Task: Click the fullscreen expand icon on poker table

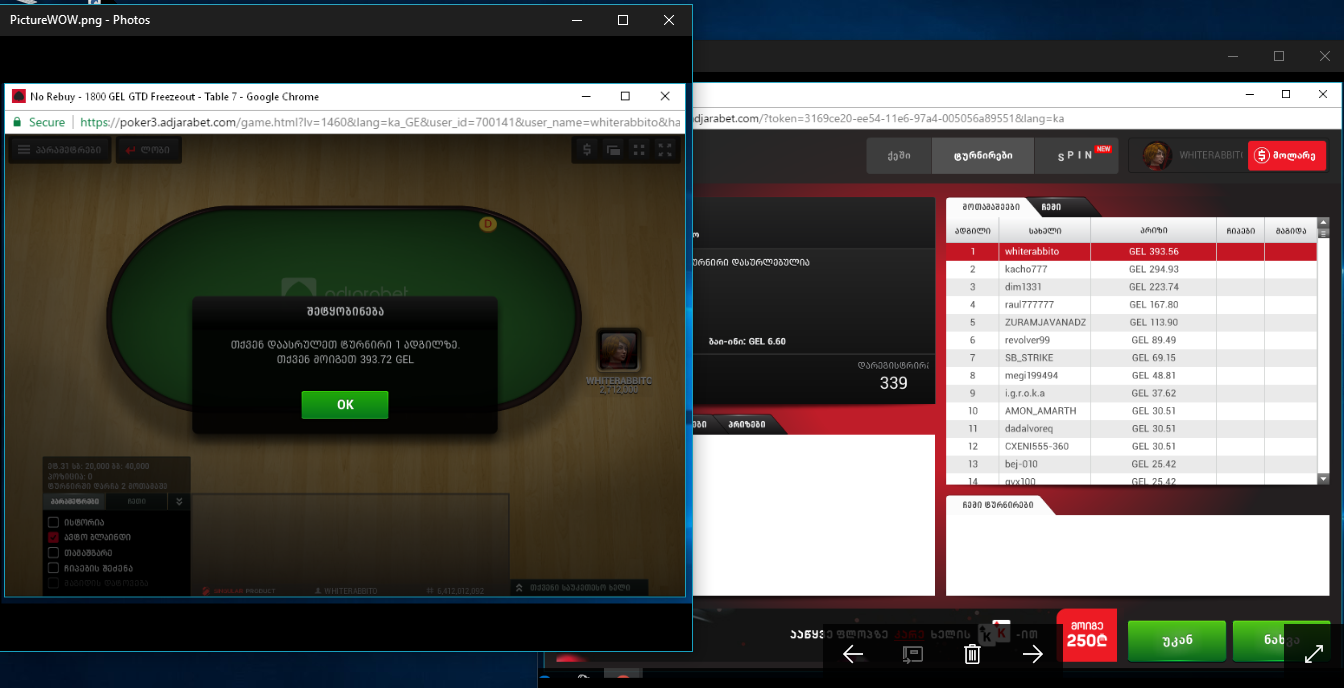Action: click(665, 150)
